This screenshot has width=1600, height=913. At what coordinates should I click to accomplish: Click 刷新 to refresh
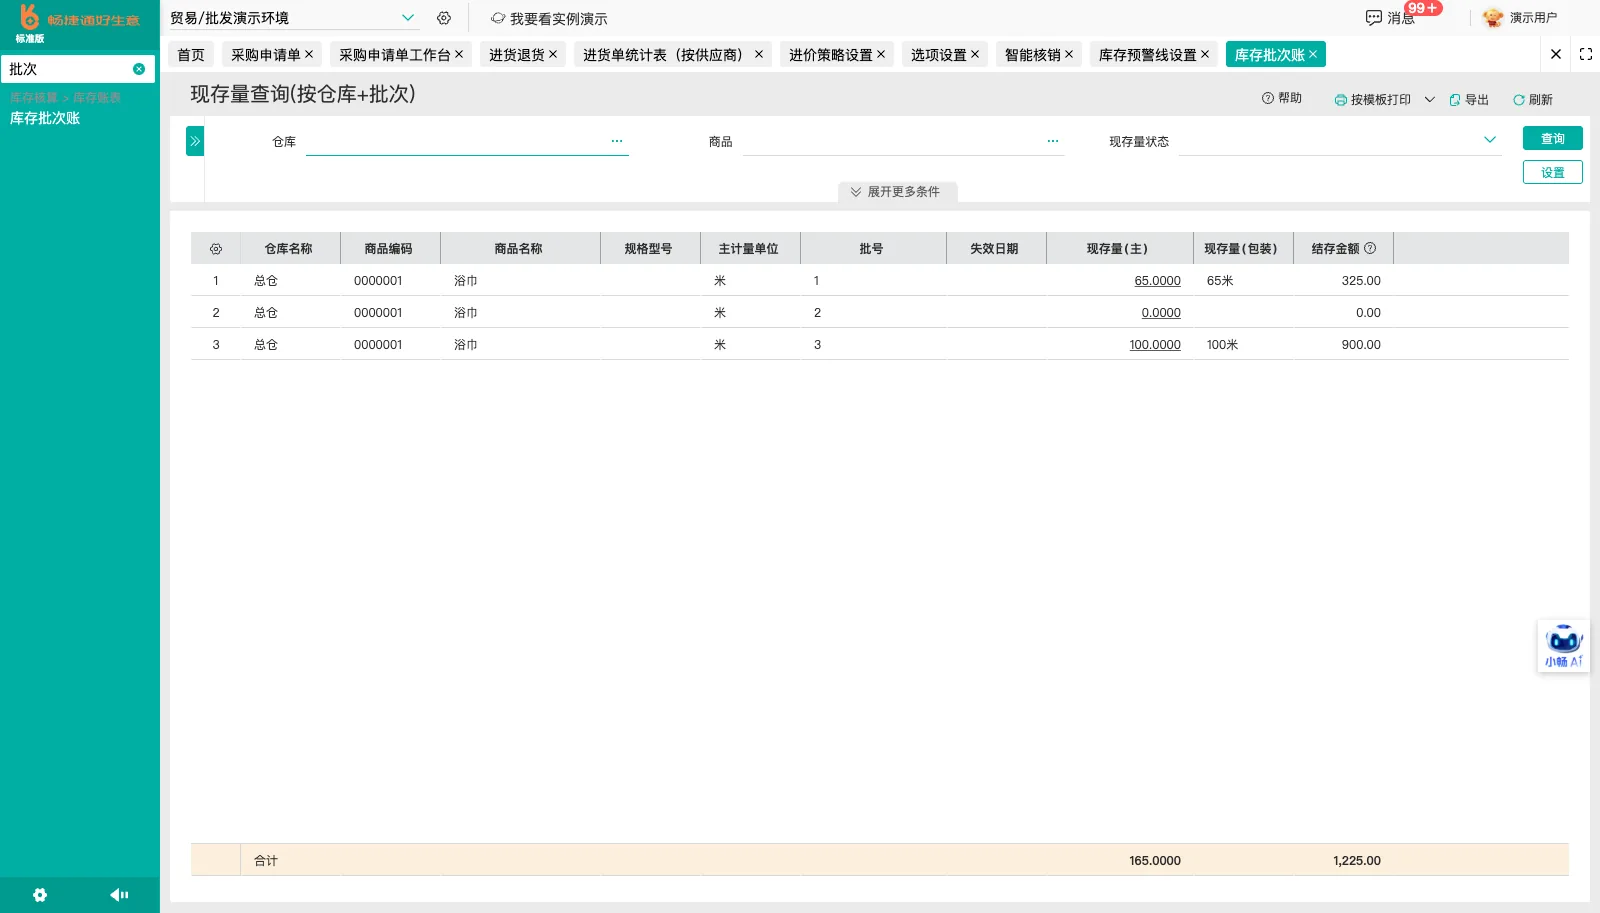tap(1533, 100)
